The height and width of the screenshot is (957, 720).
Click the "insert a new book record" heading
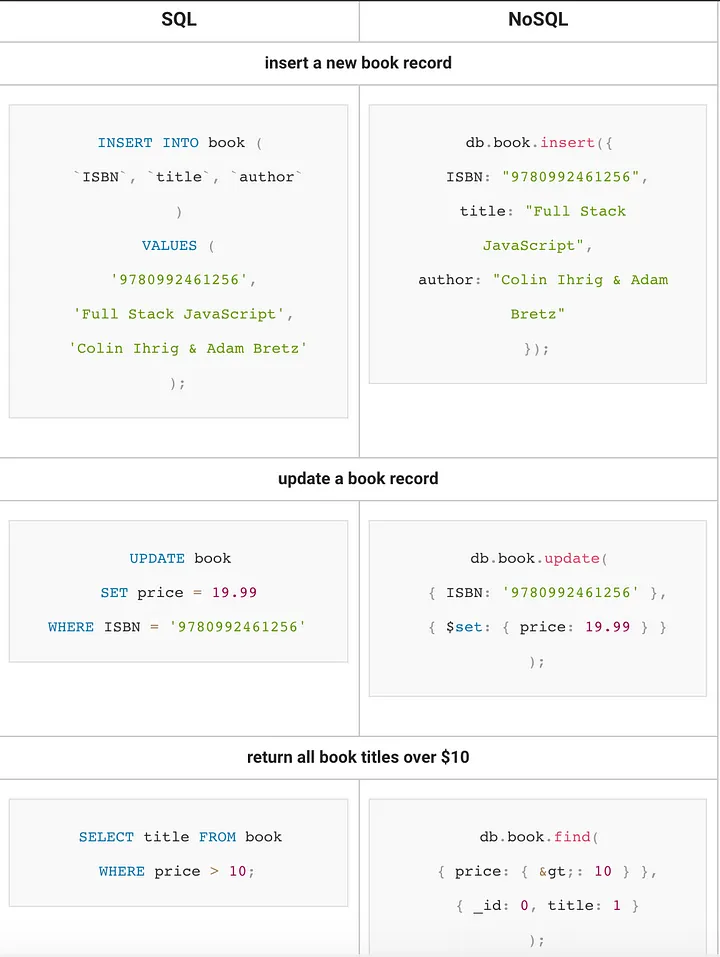358,63
